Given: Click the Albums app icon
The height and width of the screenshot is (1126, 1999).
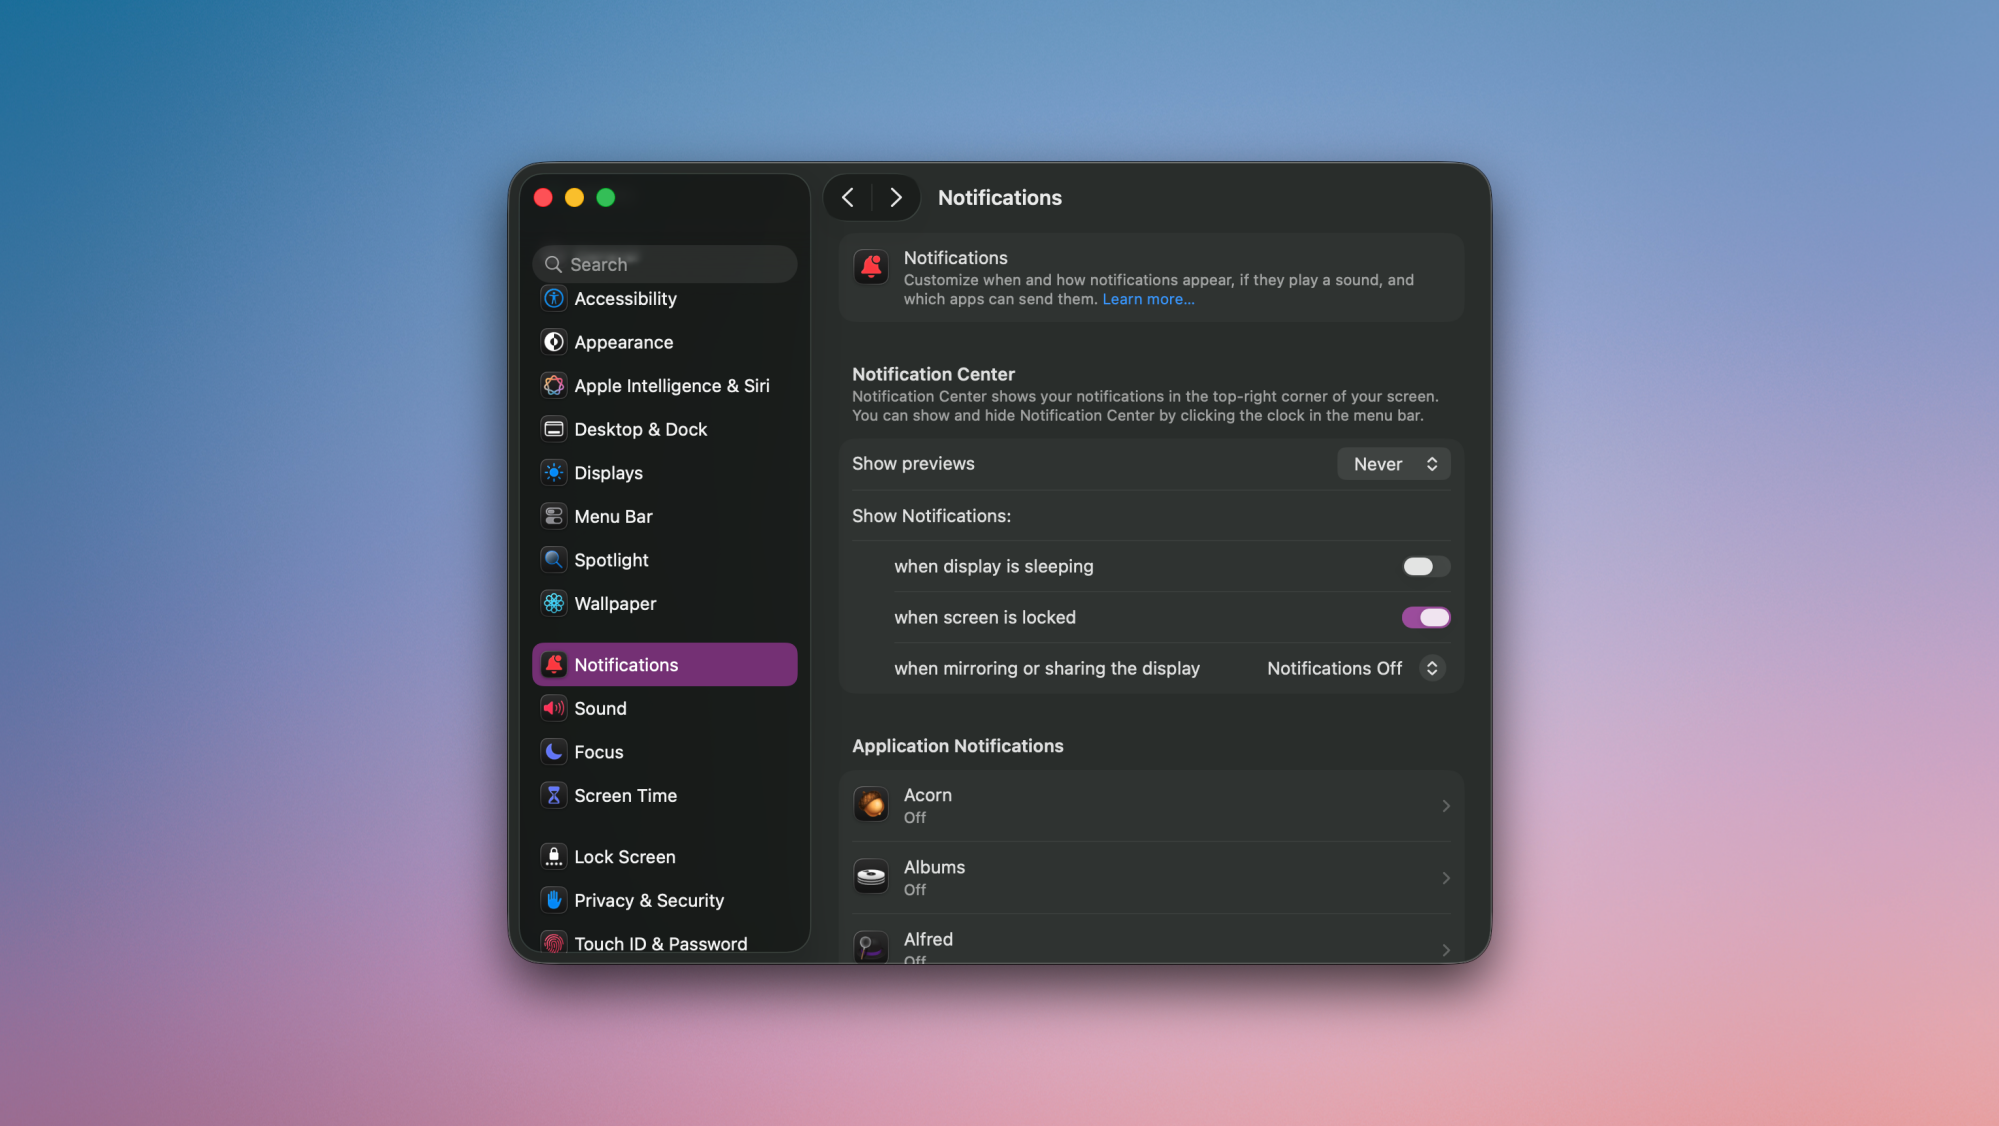Looking at the screenshot, I should tap(871, 876).
